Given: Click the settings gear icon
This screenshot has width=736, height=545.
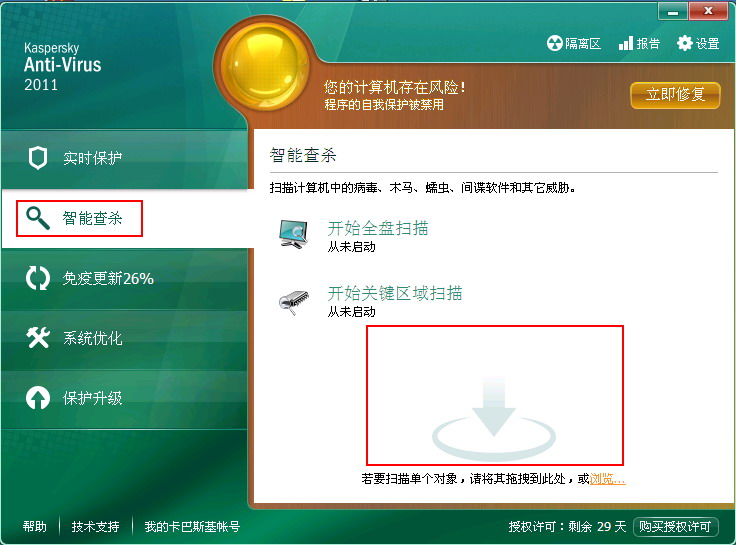Looking at the screenshot, I should [684, 43].
